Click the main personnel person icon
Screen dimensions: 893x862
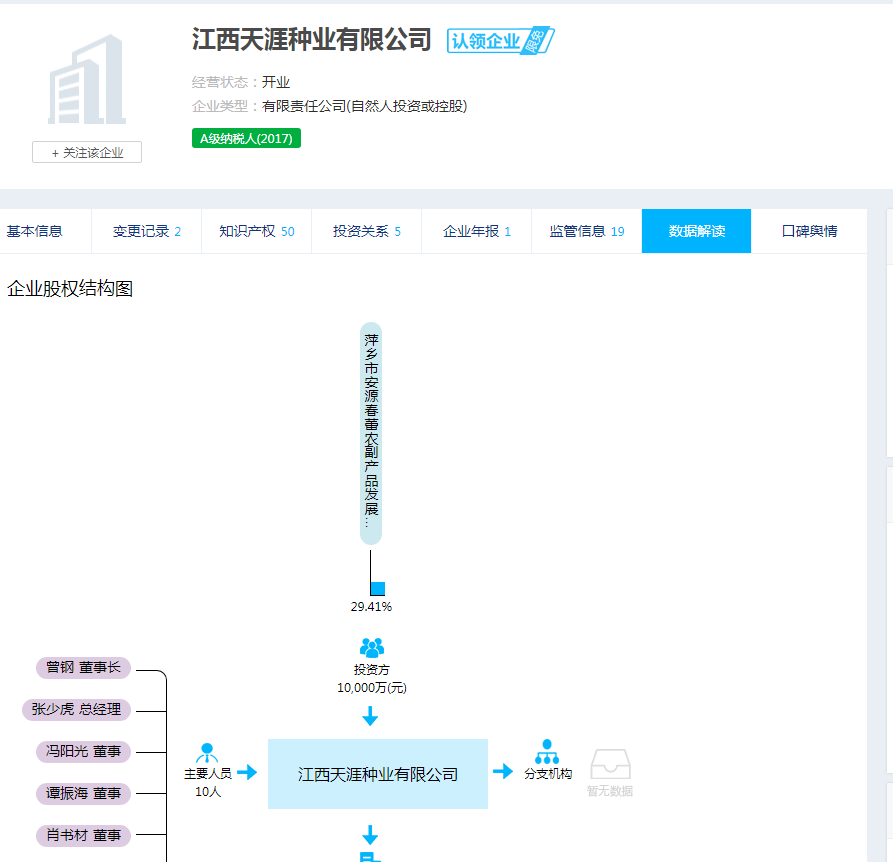tap(208, 752)
